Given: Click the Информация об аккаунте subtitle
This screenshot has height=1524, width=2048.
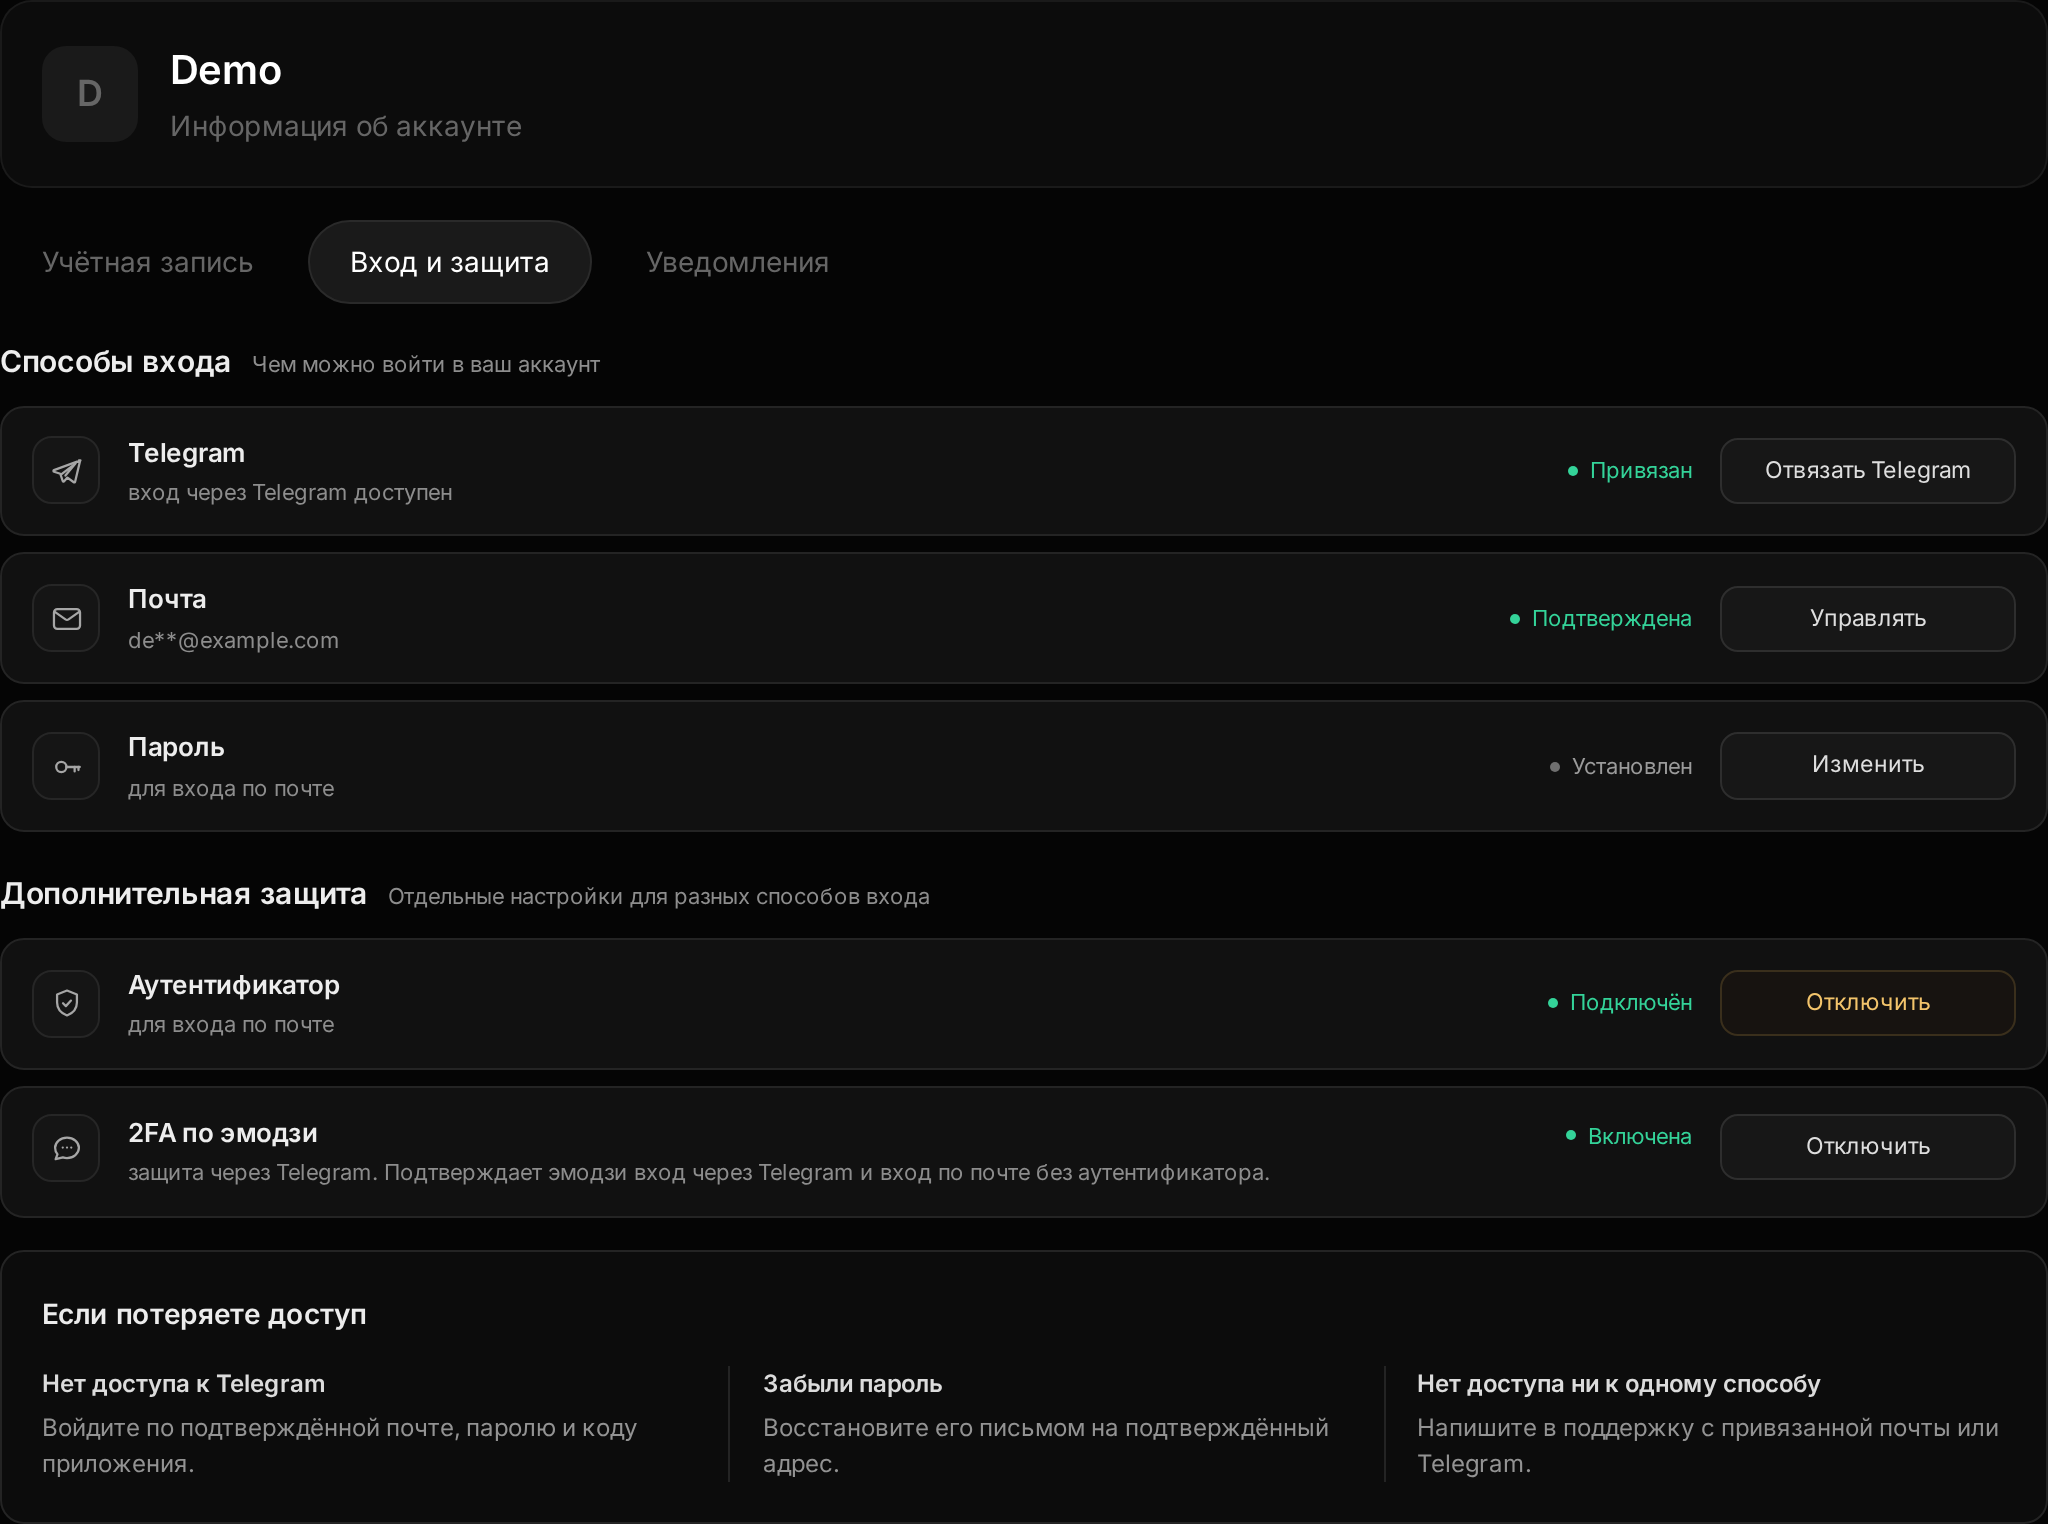Looking at the screenshot, I should 346,126.
